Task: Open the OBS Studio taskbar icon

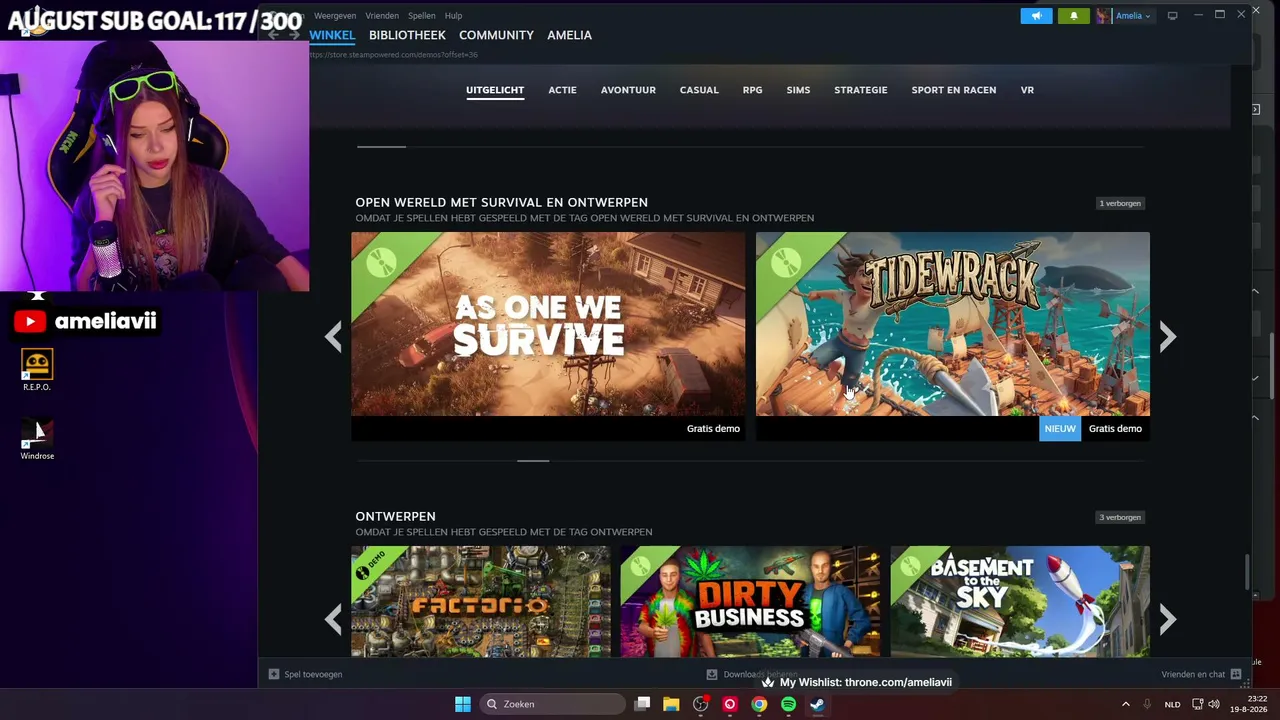Action: click(701, 704)
